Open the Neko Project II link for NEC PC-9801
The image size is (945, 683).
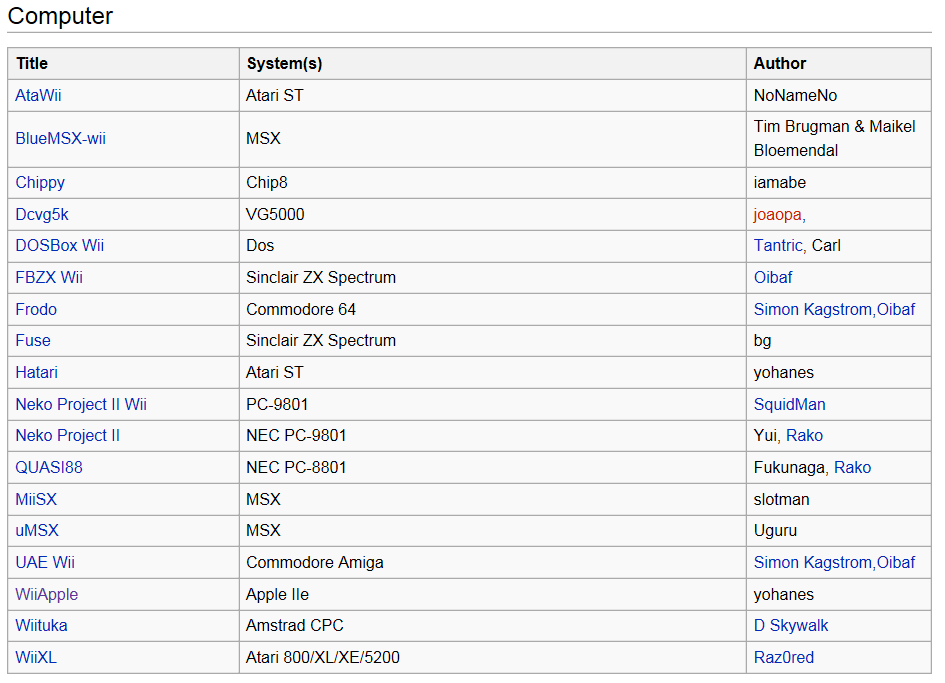point(68,436)
